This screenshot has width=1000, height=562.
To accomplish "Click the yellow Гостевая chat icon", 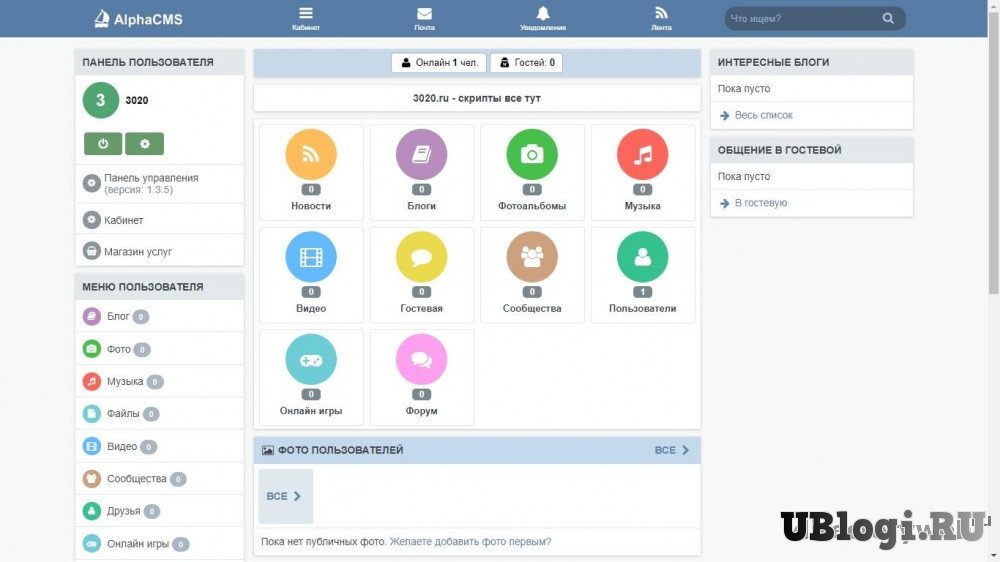I will (421, 258).
